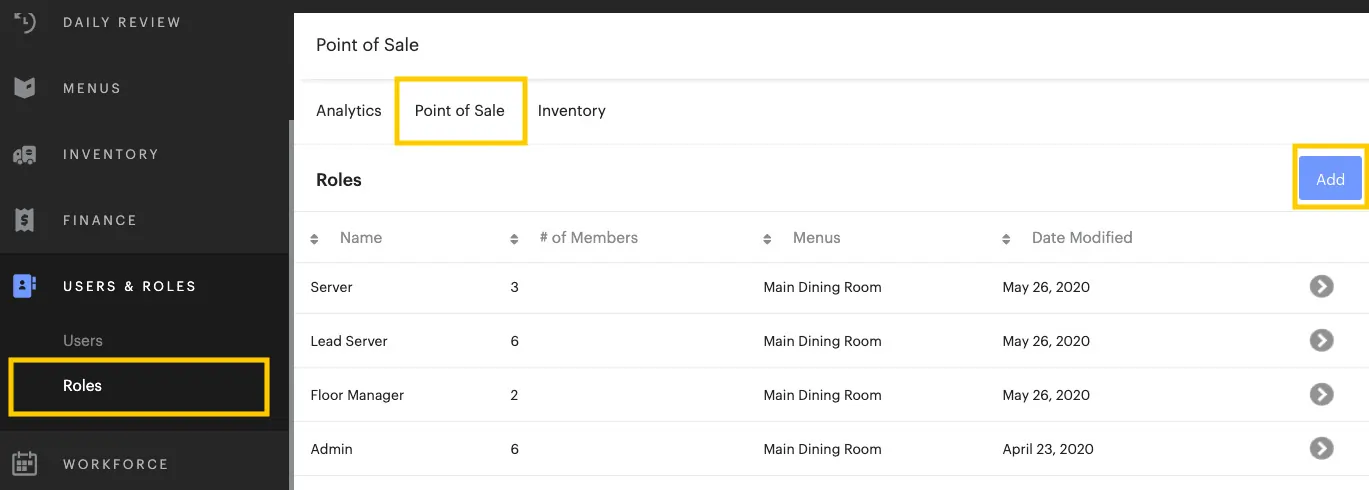Screen dimensions: 1369x490
Task: Go to the Inventory tab
Action: (571, 111)
